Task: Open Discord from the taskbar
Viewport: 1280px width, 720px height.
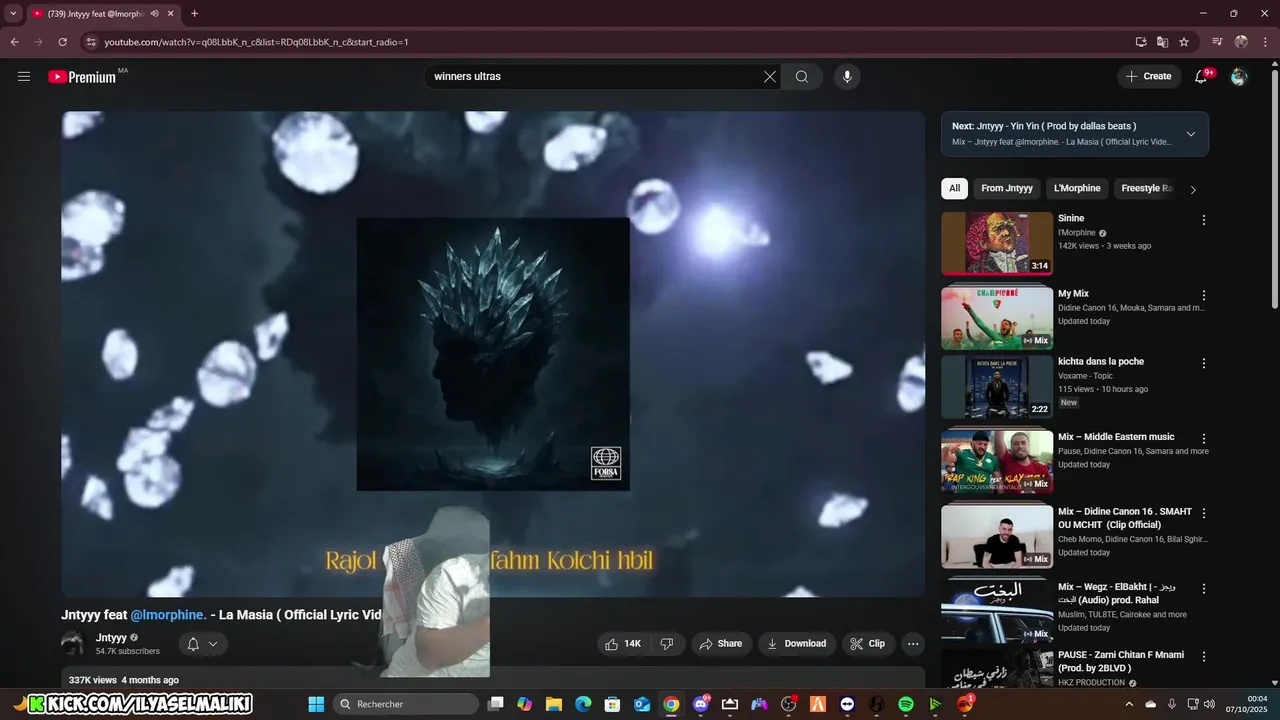Action: point(701,704)
